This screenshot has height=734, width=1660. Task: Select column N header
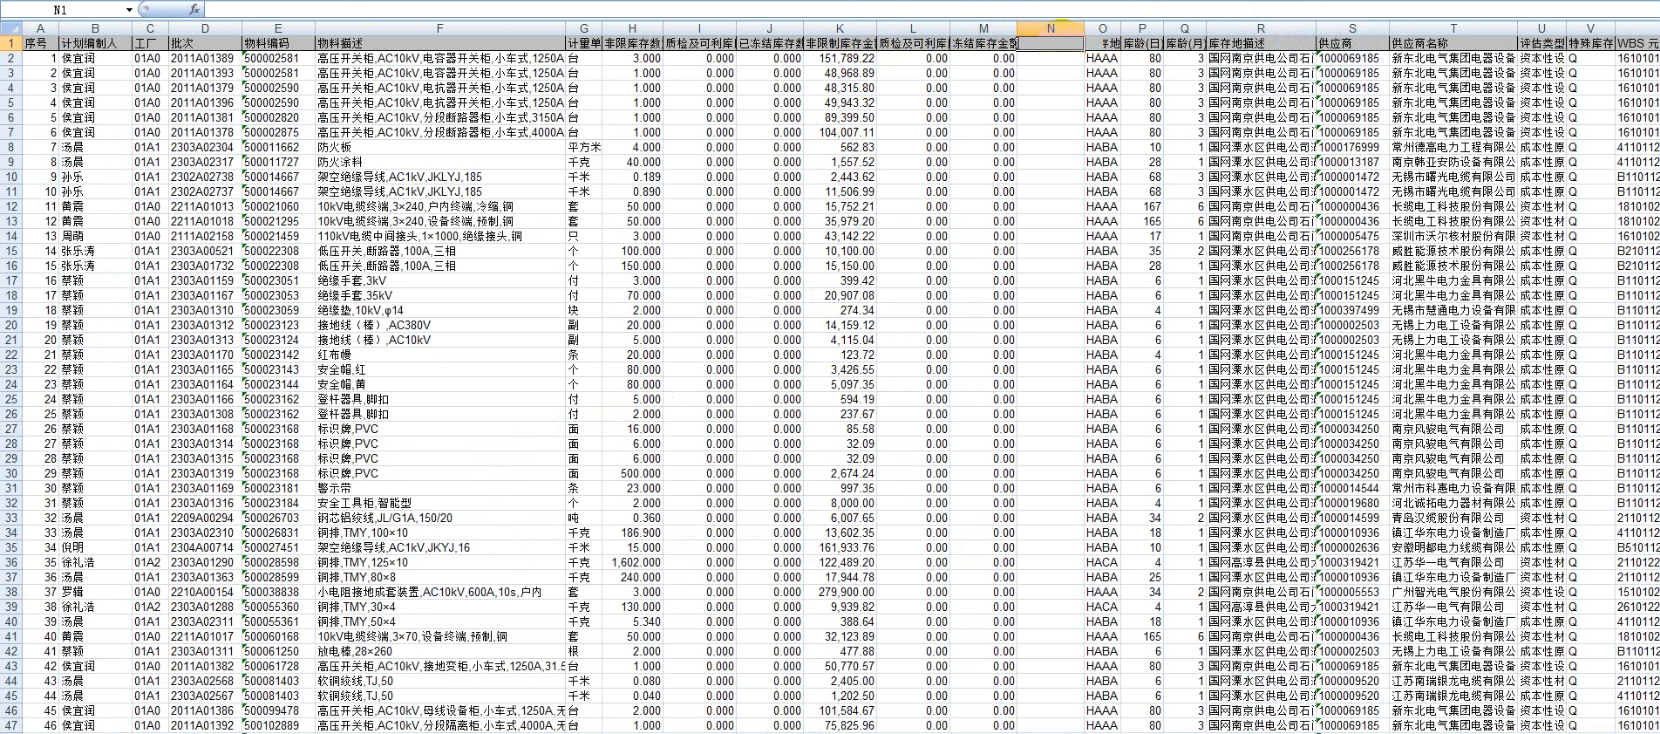[1050, 28]
